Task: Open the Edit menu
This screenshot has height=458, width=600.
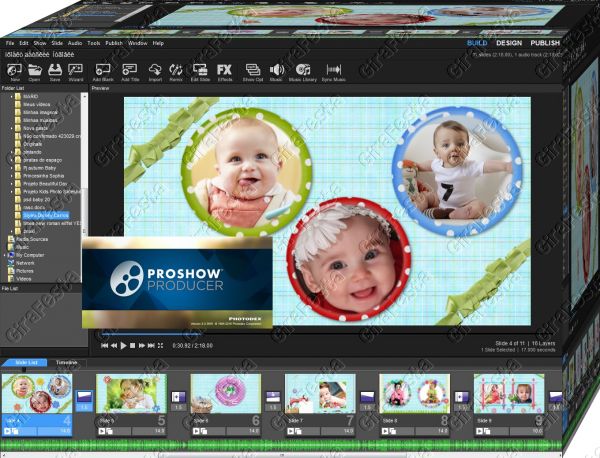Action: click(x=24, y=43)
